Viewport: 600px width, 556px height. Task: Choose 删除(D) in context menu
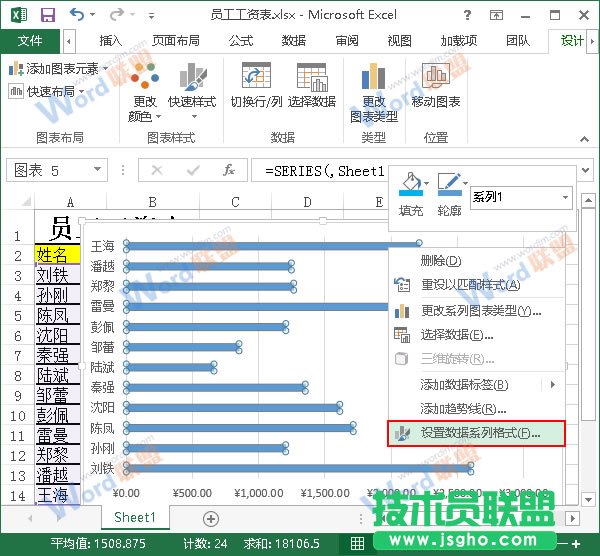476,261
